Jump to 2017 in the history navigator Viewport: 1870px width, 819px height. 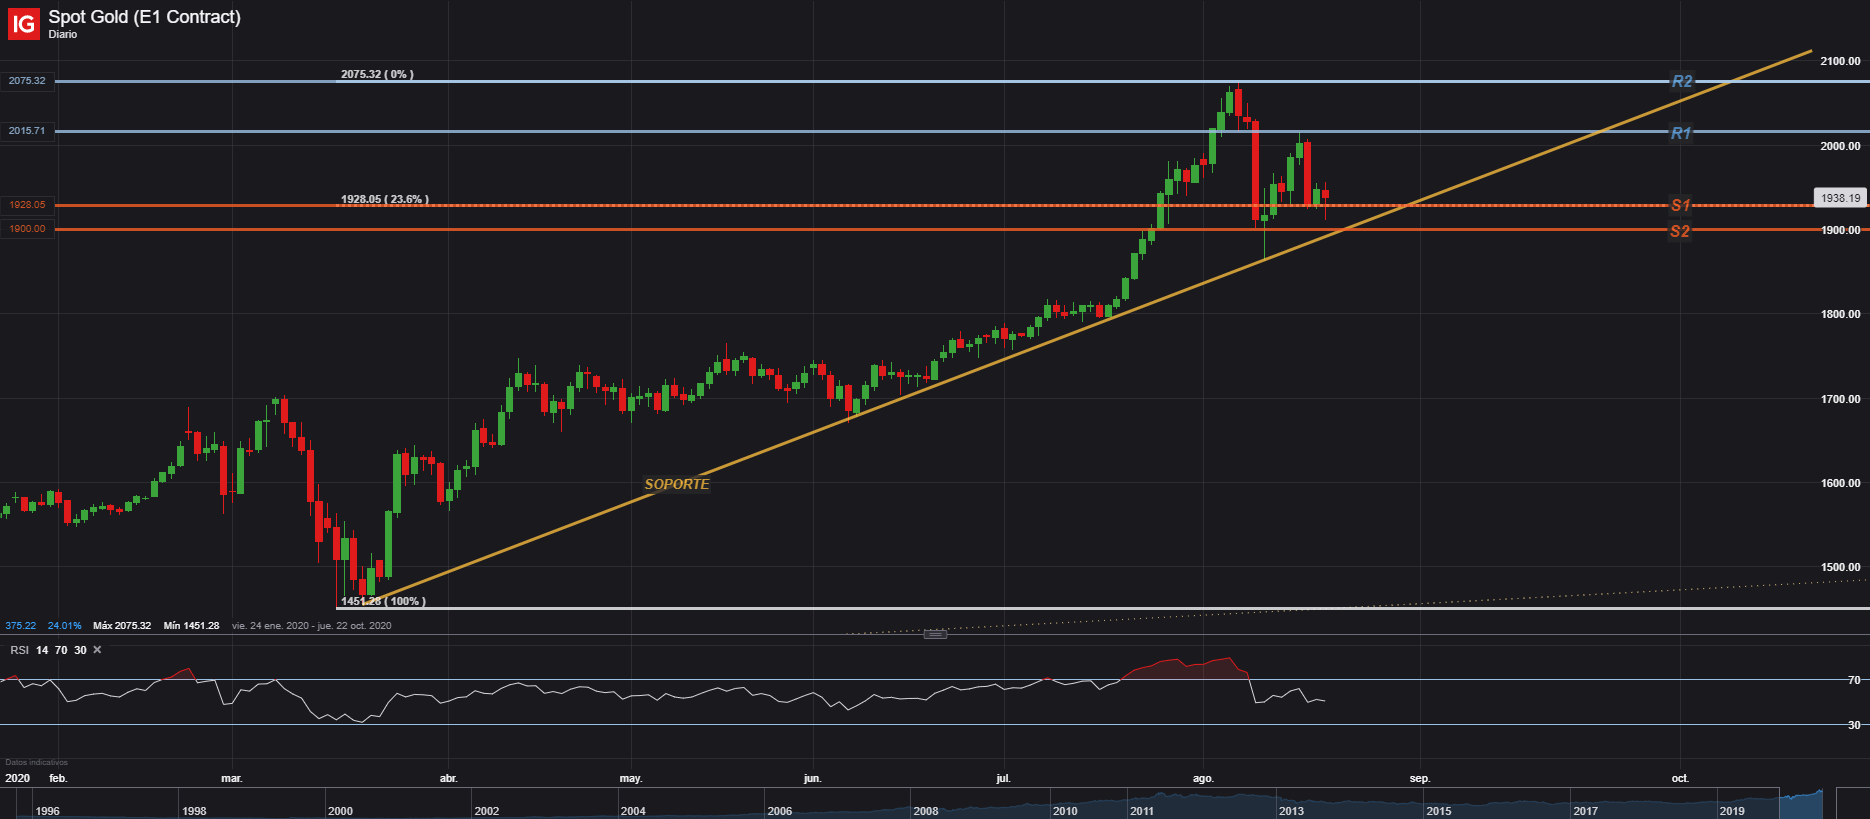[x=1585, y=811]
